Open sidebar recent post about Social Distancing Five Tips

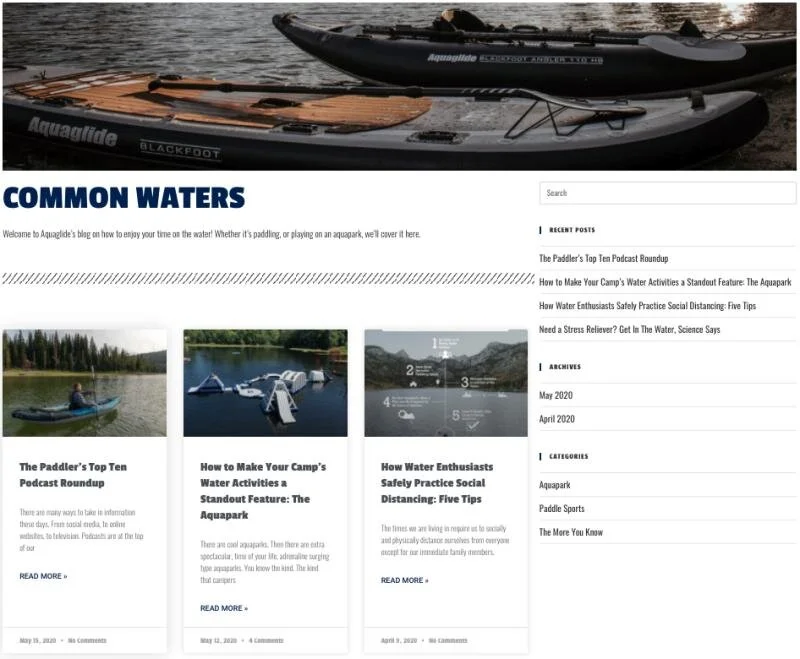(647, 306)
